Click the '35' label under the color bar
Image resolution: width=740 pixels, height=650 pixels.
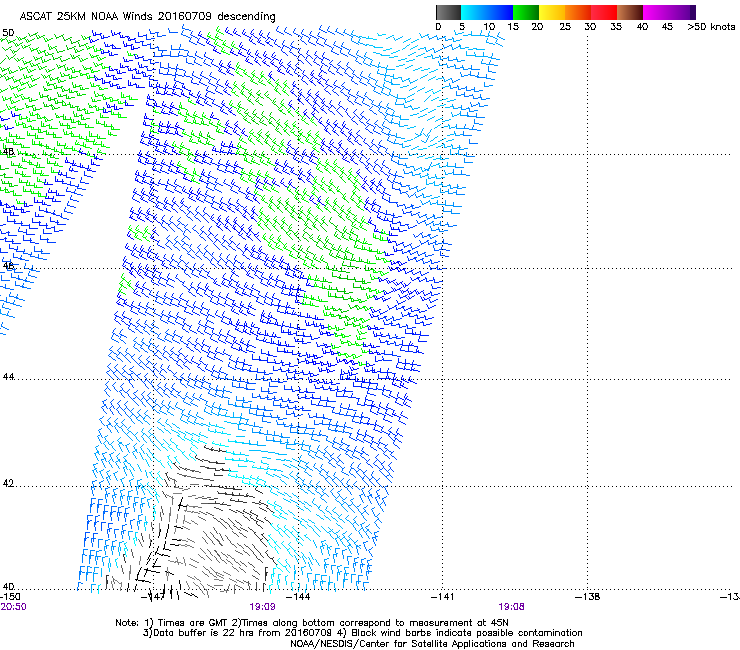[616, 27]
